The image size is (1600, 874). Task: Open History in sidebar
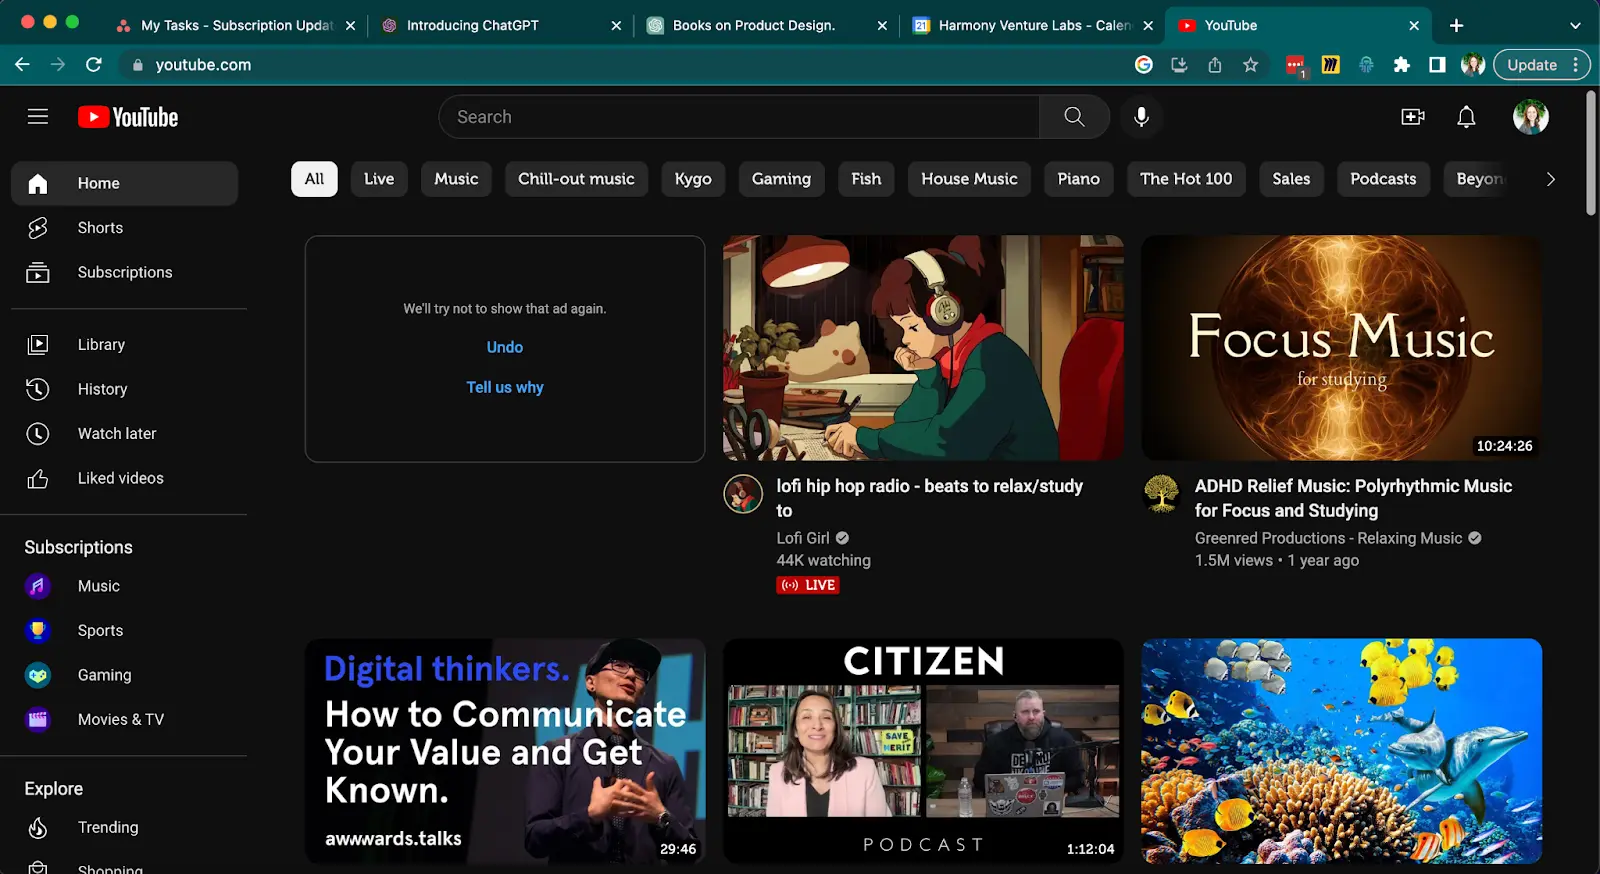(x=124, y=389)
